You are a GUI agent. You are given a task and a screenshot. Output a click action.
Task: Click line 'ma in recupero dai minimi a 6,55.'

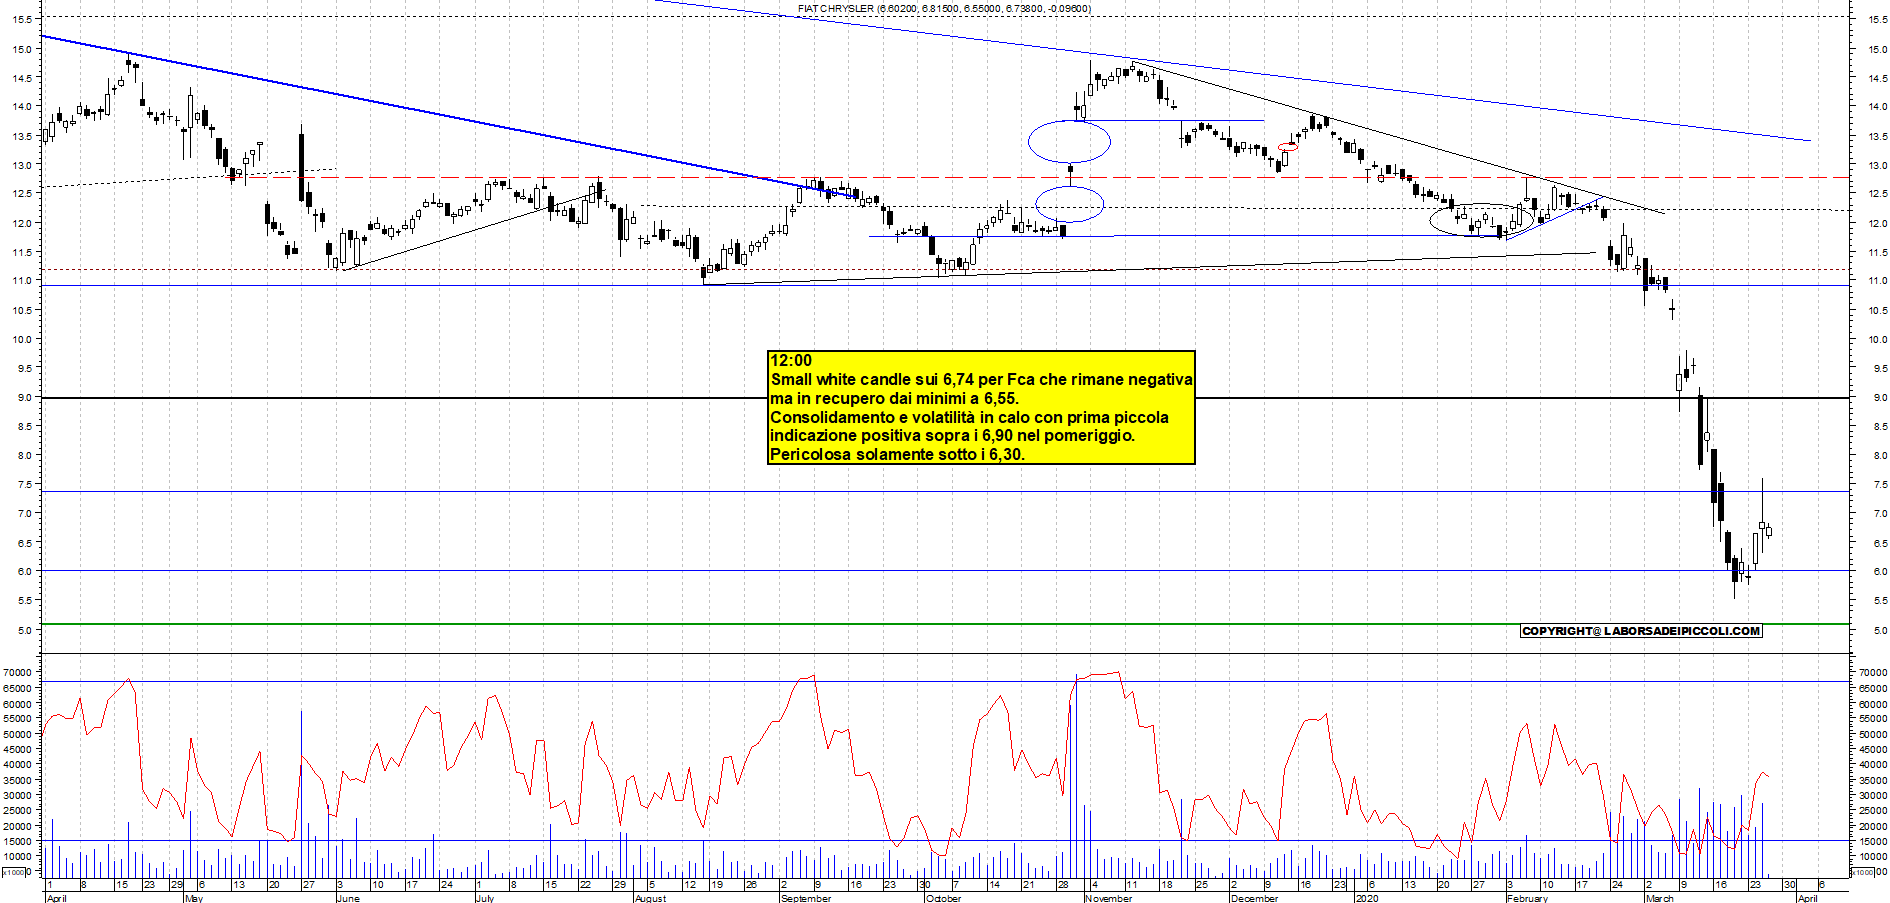pyautogui.click(x=894, y=399)
